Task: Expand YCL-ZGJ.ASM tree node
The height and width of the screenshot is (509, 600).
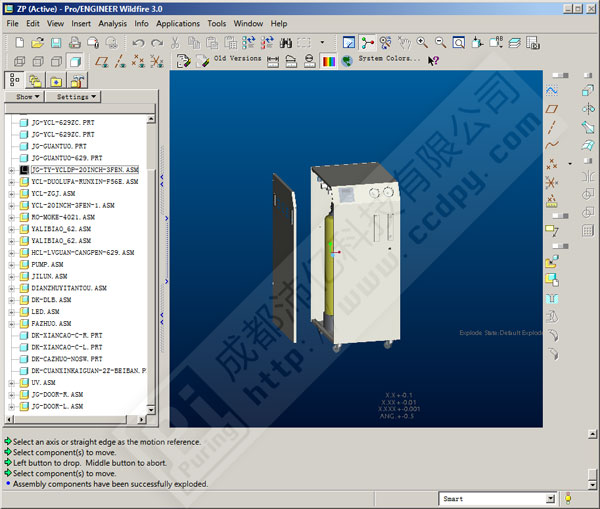Action: pos(11,194)
